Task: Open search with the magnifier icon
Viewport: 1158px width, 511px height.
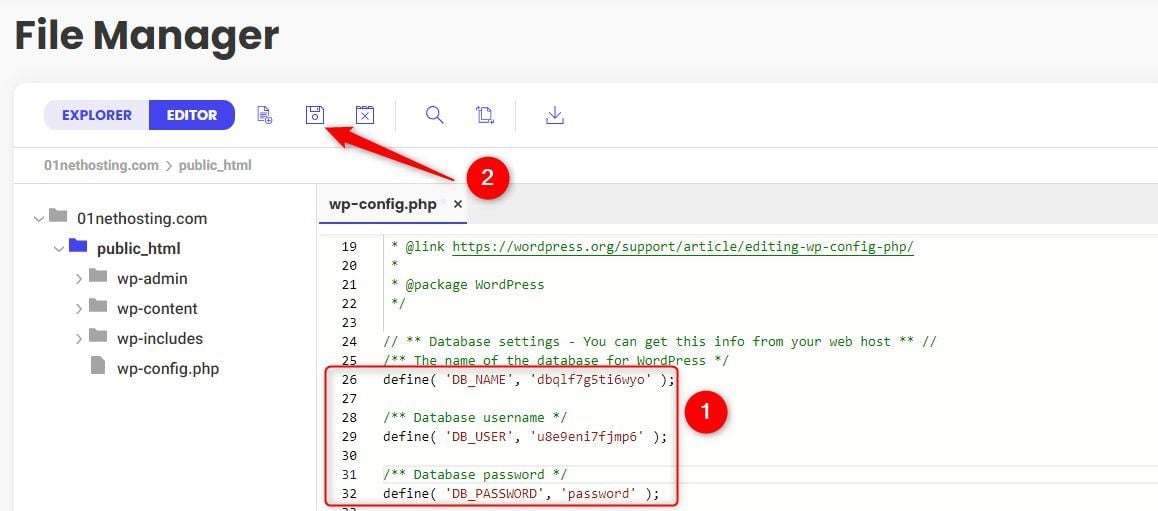Action: 435,115
